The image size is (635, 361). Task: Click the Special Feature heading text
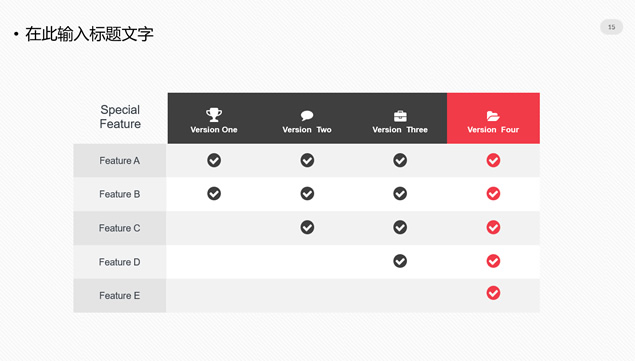tap(120, 117)
